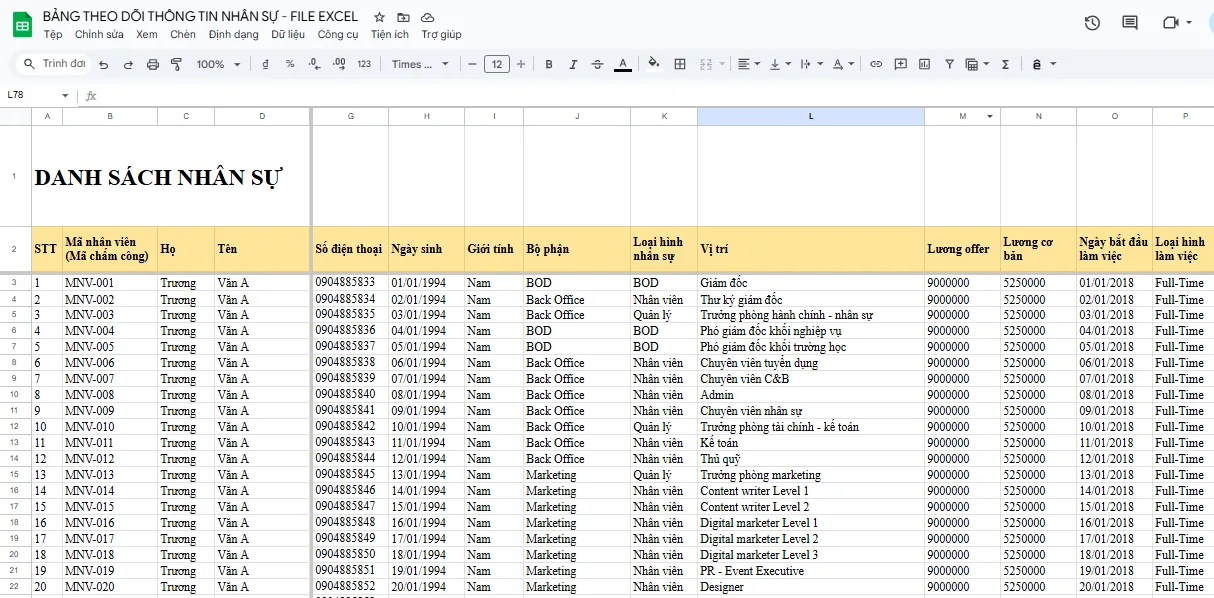The height and width of the screenshot is (598, 1214).
Task: Open the 123 number formats menu
Action: [364, 64]
